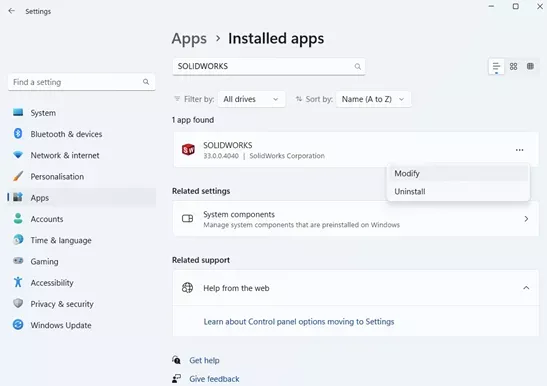This screenshot has height=386, width=547.
Task: Choose Modify from the context menu
Action: [458, 173]
